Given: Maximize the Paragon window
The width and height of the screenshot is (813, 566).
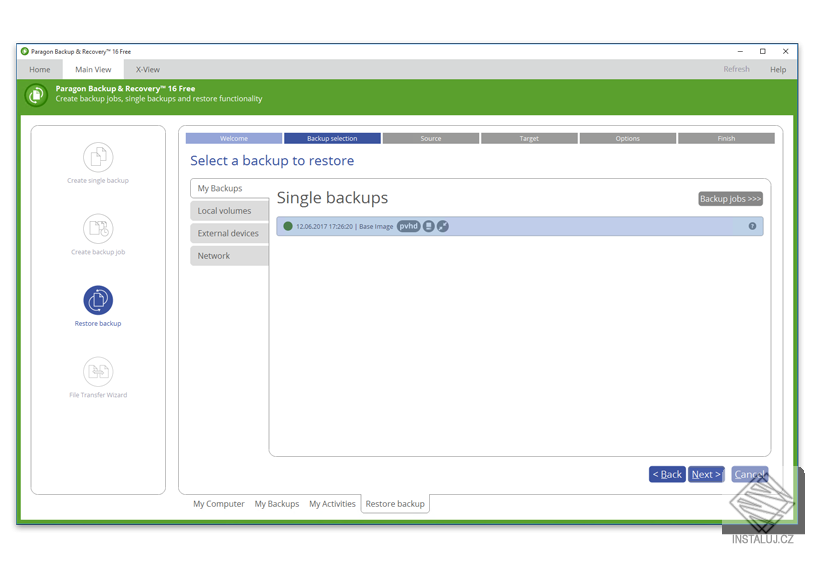Looking at the screenshot, I should coord(763,51).
